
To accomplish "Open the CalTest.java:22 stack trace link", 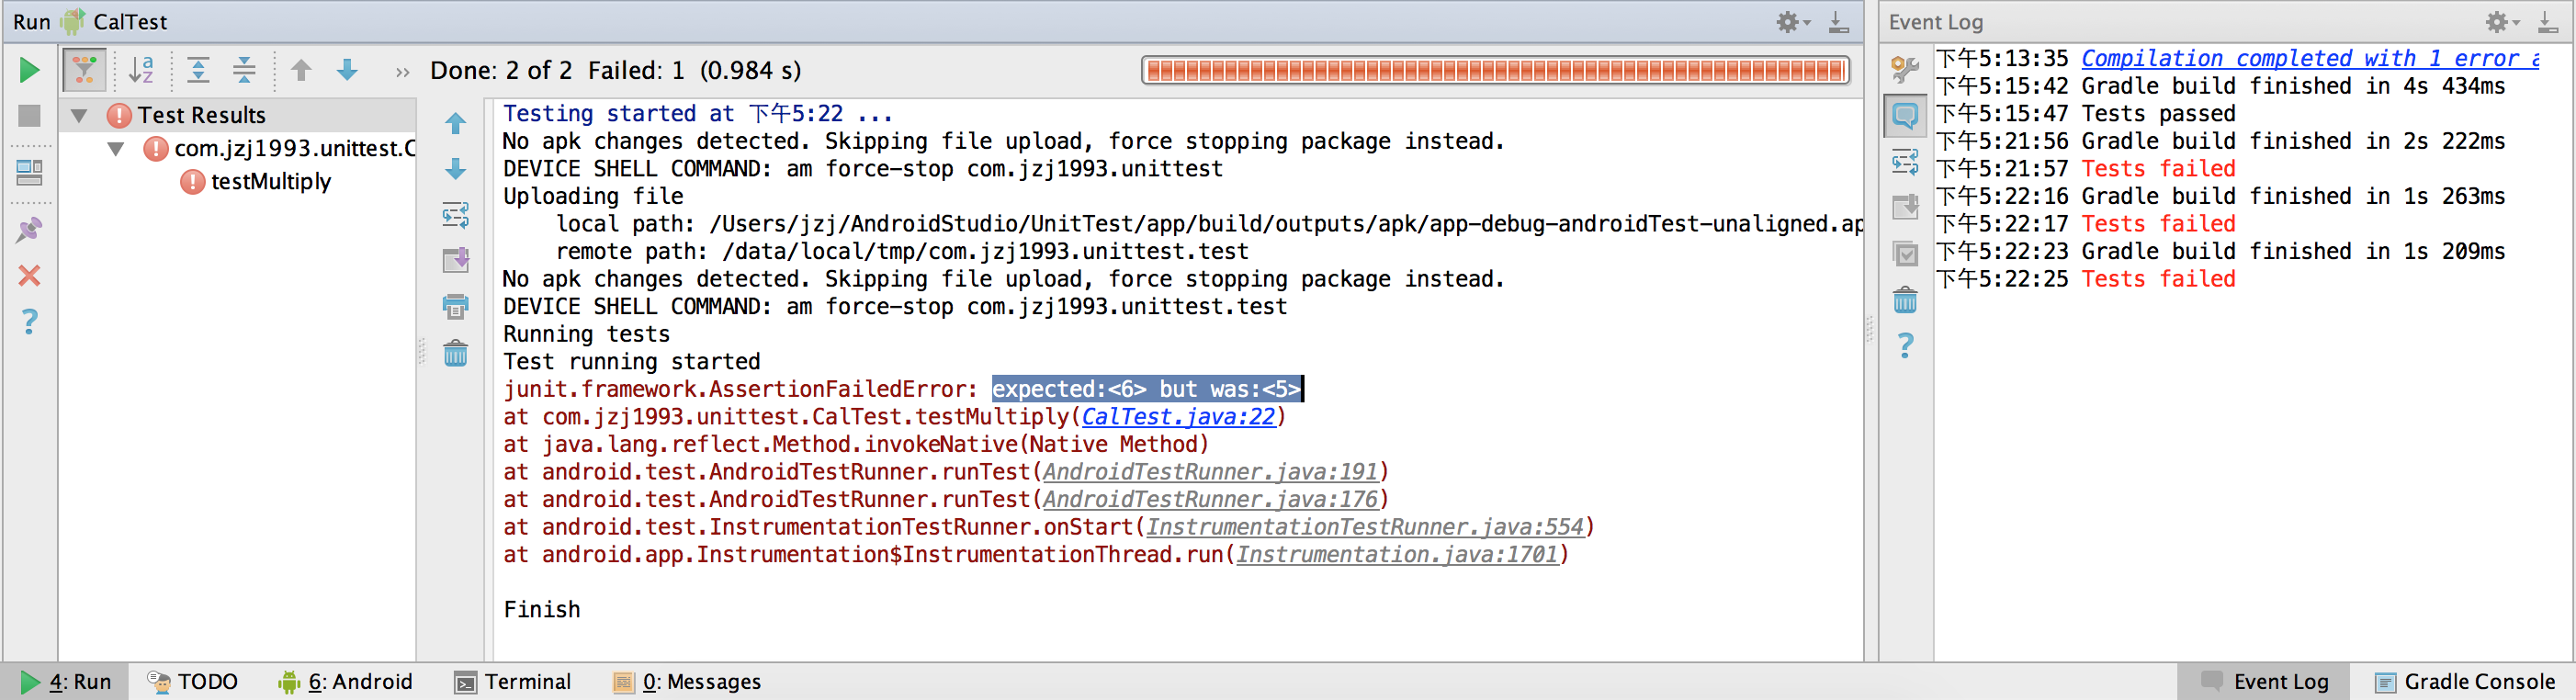I will point(1178,417).
